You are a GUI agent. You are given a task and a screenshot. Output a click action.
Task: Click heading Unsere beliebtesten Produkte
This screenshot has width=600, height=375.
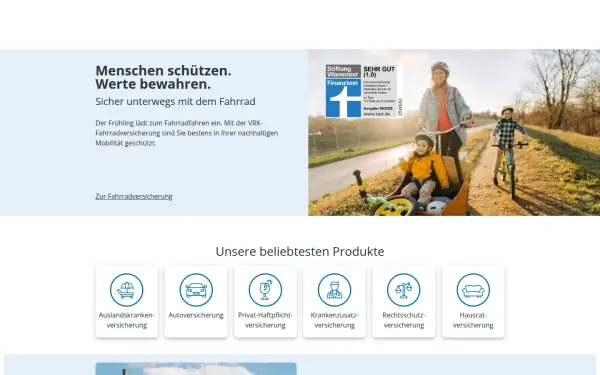(x=300, y=251)
